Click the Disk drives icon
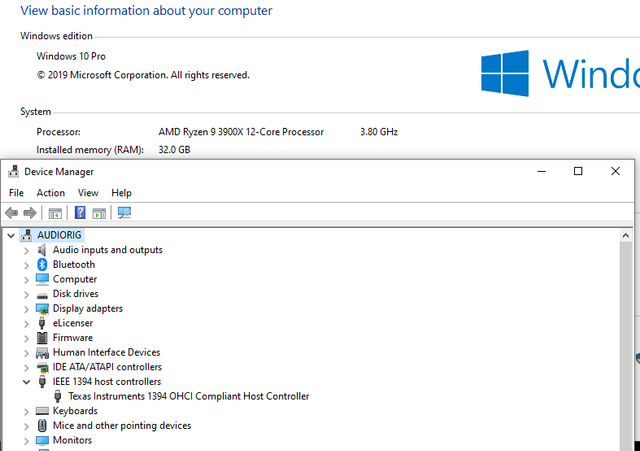Image resolution: width=640 pixels, height=451 pixels. 42,295
